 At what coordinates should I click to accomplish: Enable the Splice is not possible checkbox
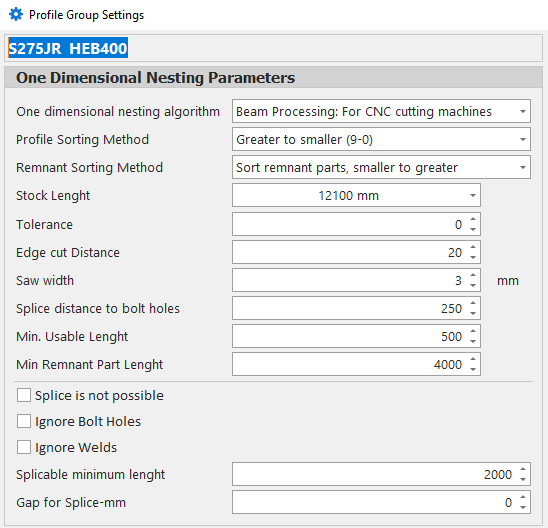click(x=24, y=395)
